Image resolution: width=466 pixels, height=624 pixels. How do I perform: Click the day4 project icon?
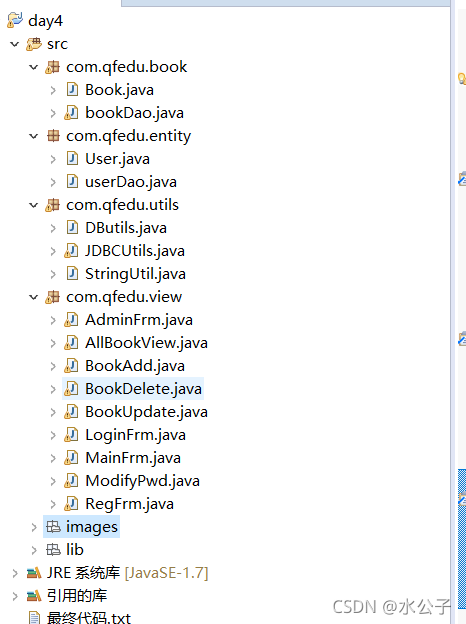(x=15, y=20)
